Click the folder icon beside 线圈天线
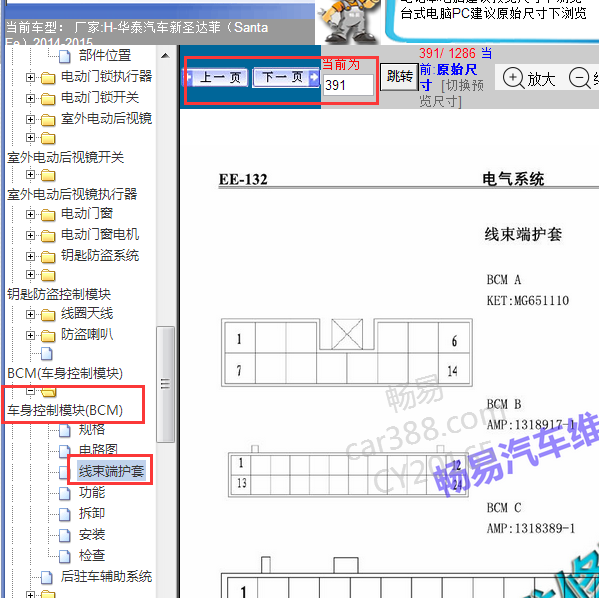 48,315
